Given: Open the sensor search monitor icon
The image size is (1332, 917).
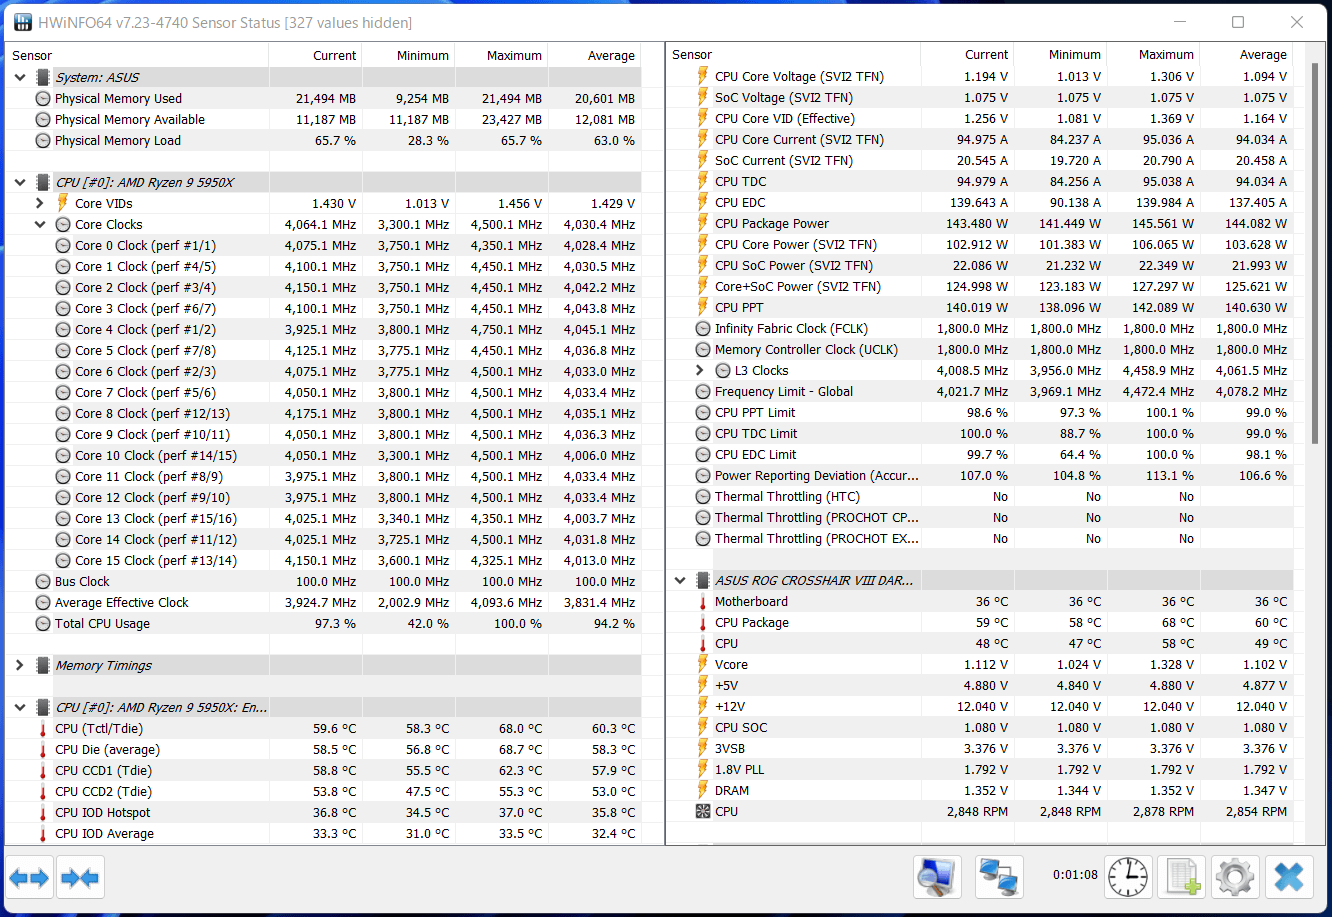Looking at the screenshot, I should [x=937, y=877].
